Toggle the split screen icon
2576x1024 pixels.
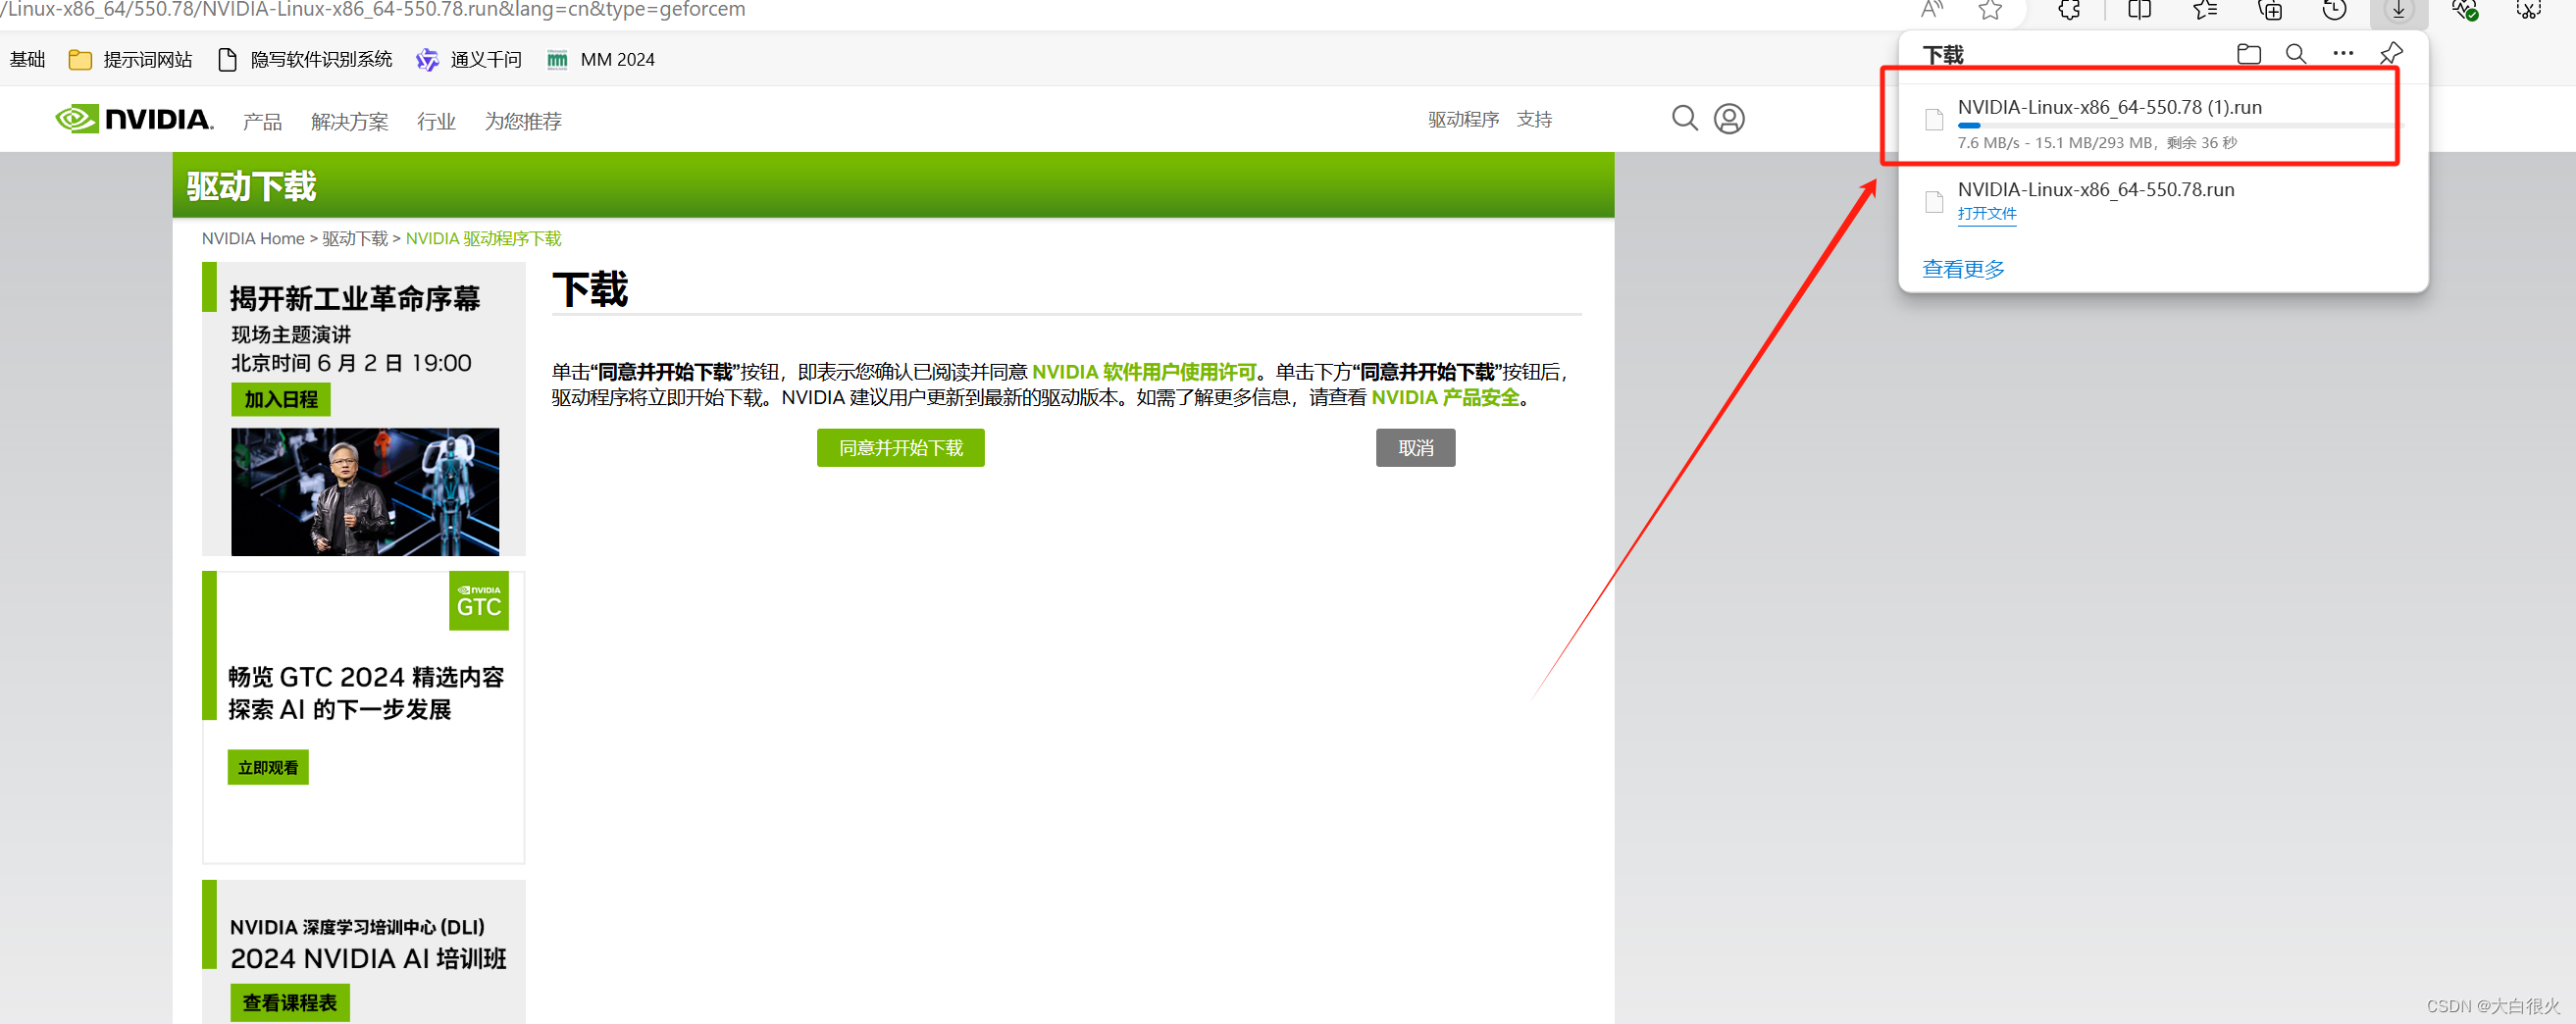pyautogui.click(x=2140, y=10)
